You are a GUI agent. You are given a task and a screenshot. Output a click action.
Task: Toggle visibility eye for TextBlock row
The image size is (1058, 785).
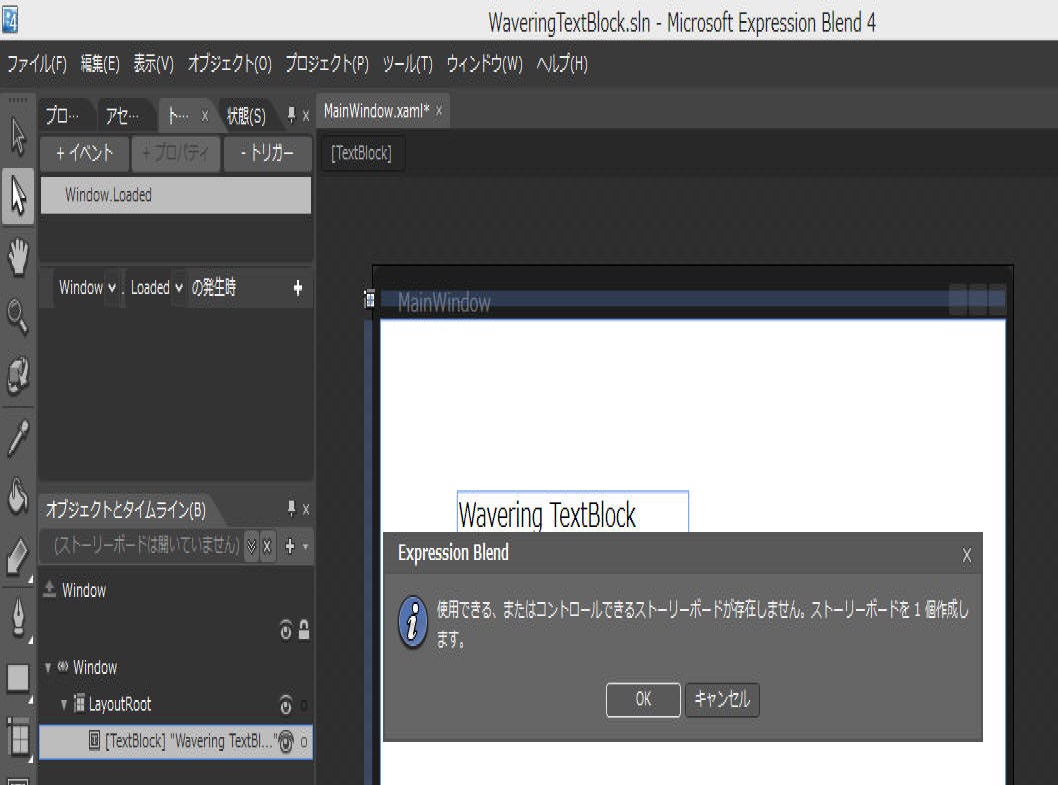pos(286,742)
